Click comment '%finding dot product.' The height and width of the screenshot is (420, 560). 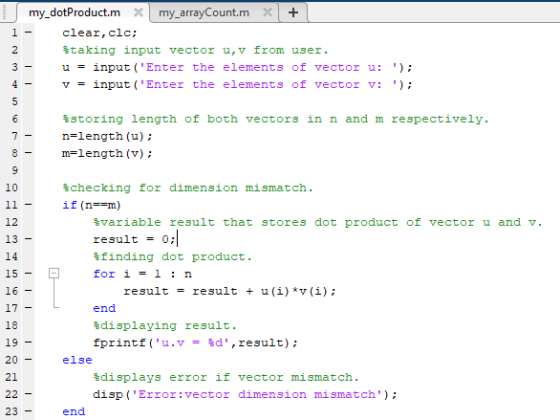click(172, 257)
